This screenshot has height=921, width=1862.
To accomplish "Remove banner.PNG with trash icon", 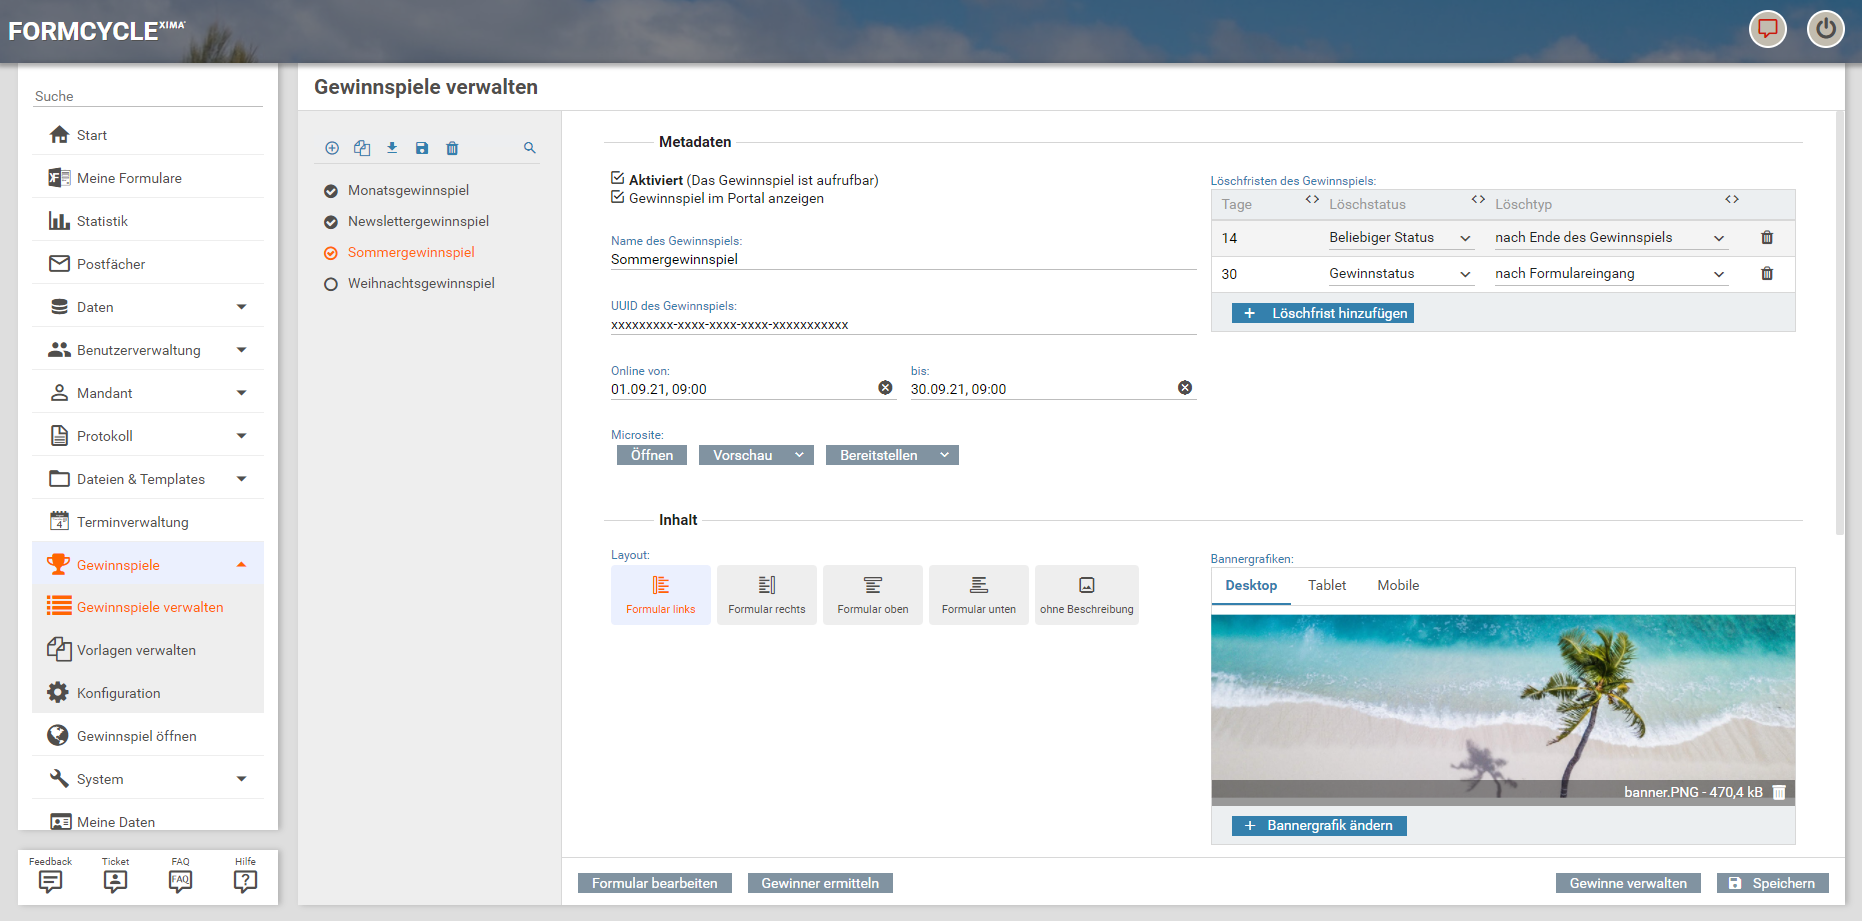I will coord(1779,792).
